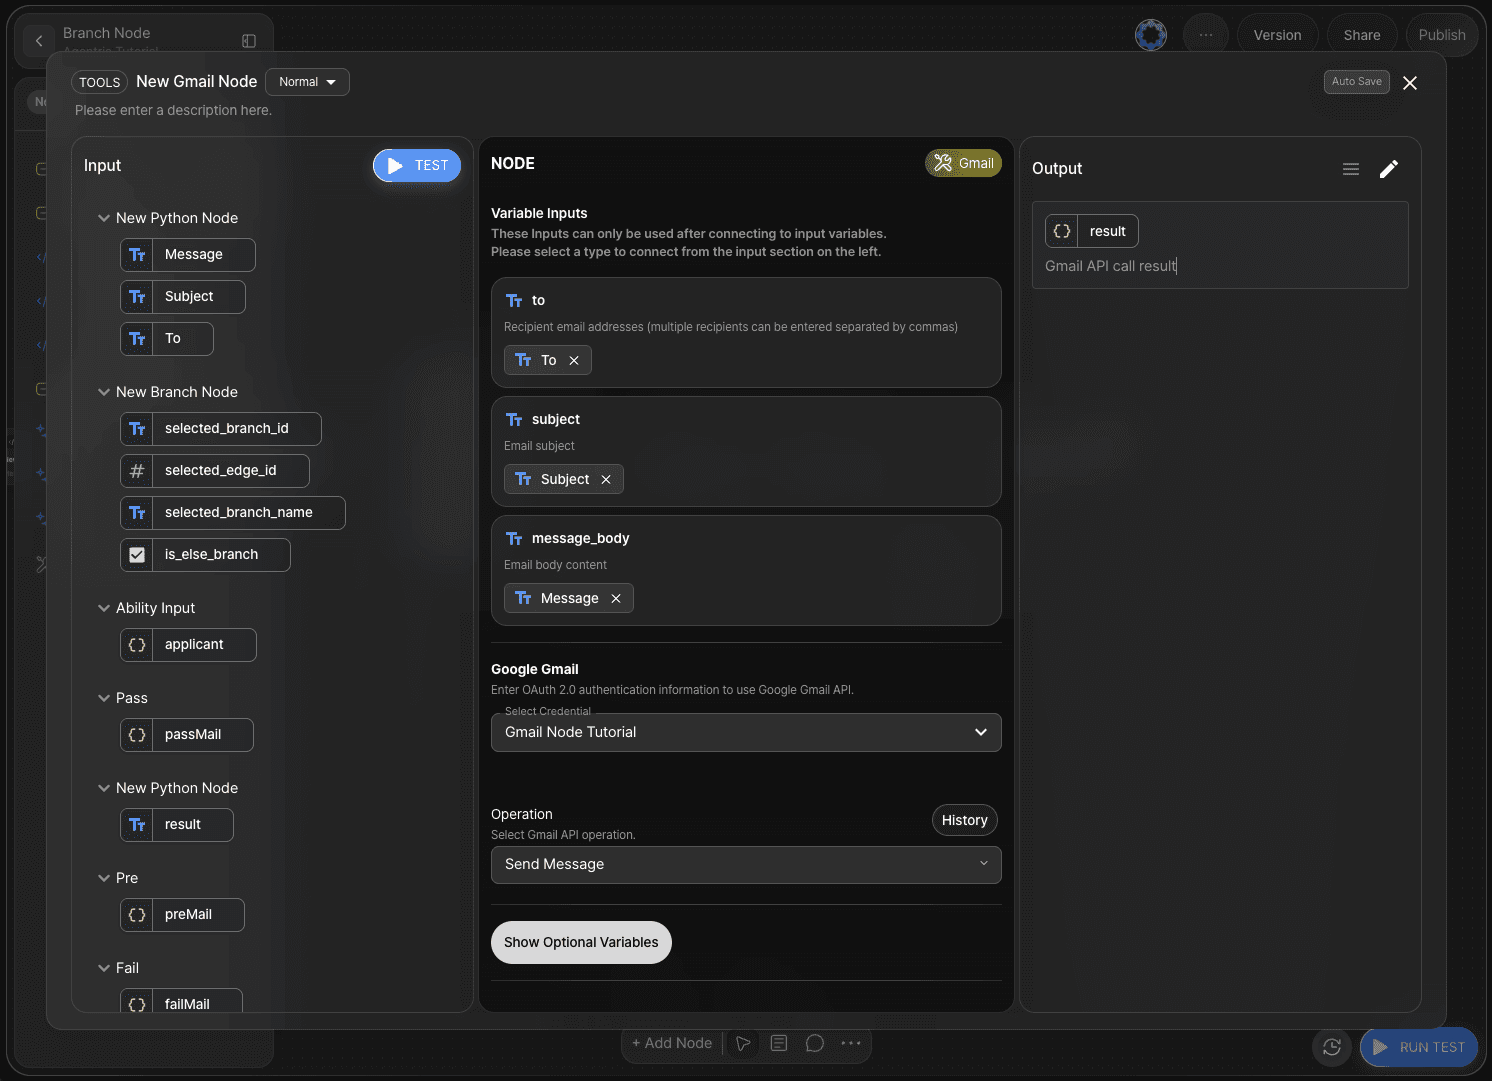Click the Auto Save badge
Viewport: 1492px width, 1081px height.
coord(1356,82)
